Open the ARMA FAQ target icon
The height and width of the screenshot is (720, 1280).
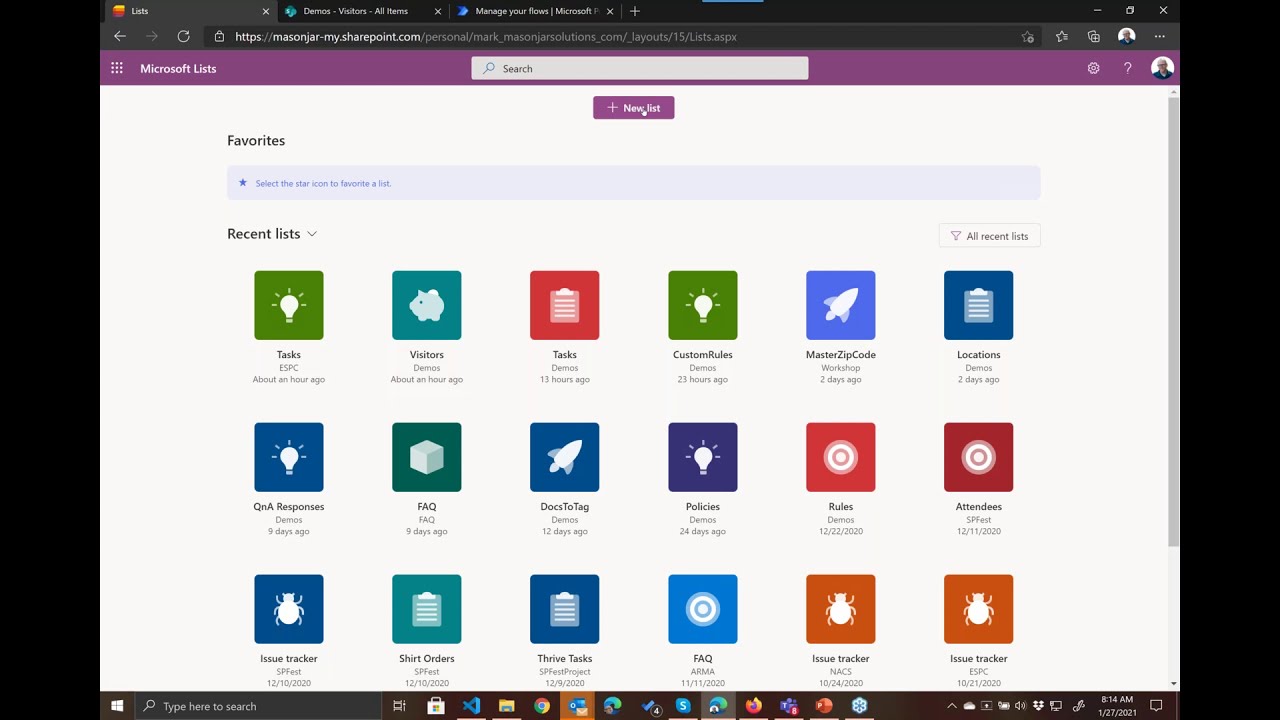703,609
